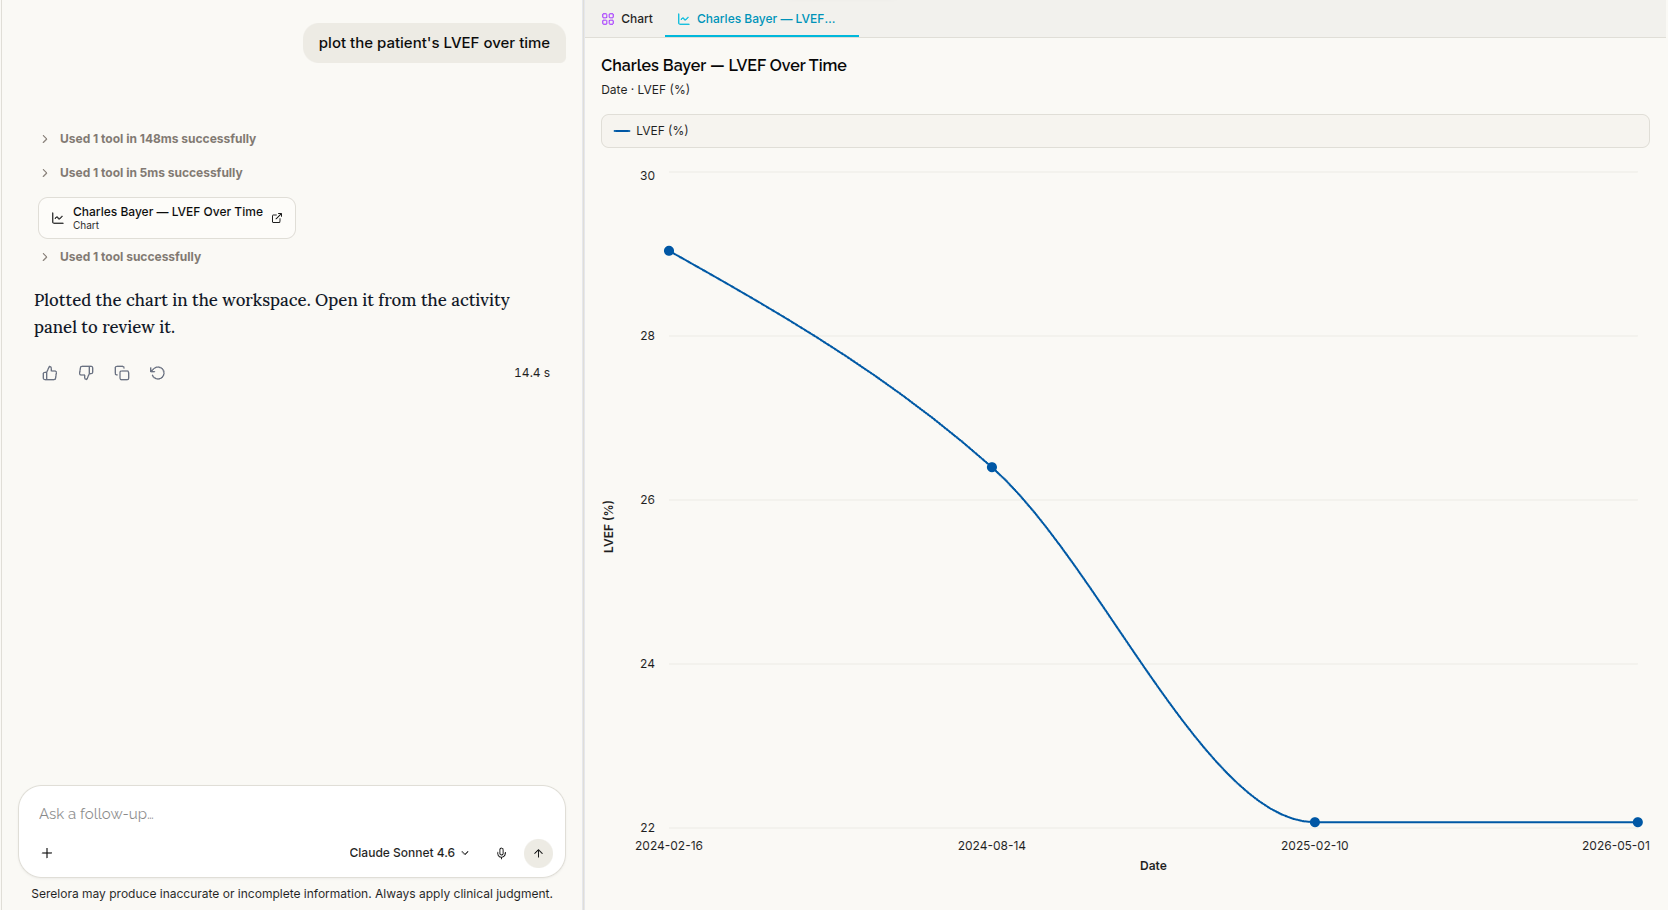Click the plus attachment icon
This screenshot has height=910, width=1668.
coord(47,853)
